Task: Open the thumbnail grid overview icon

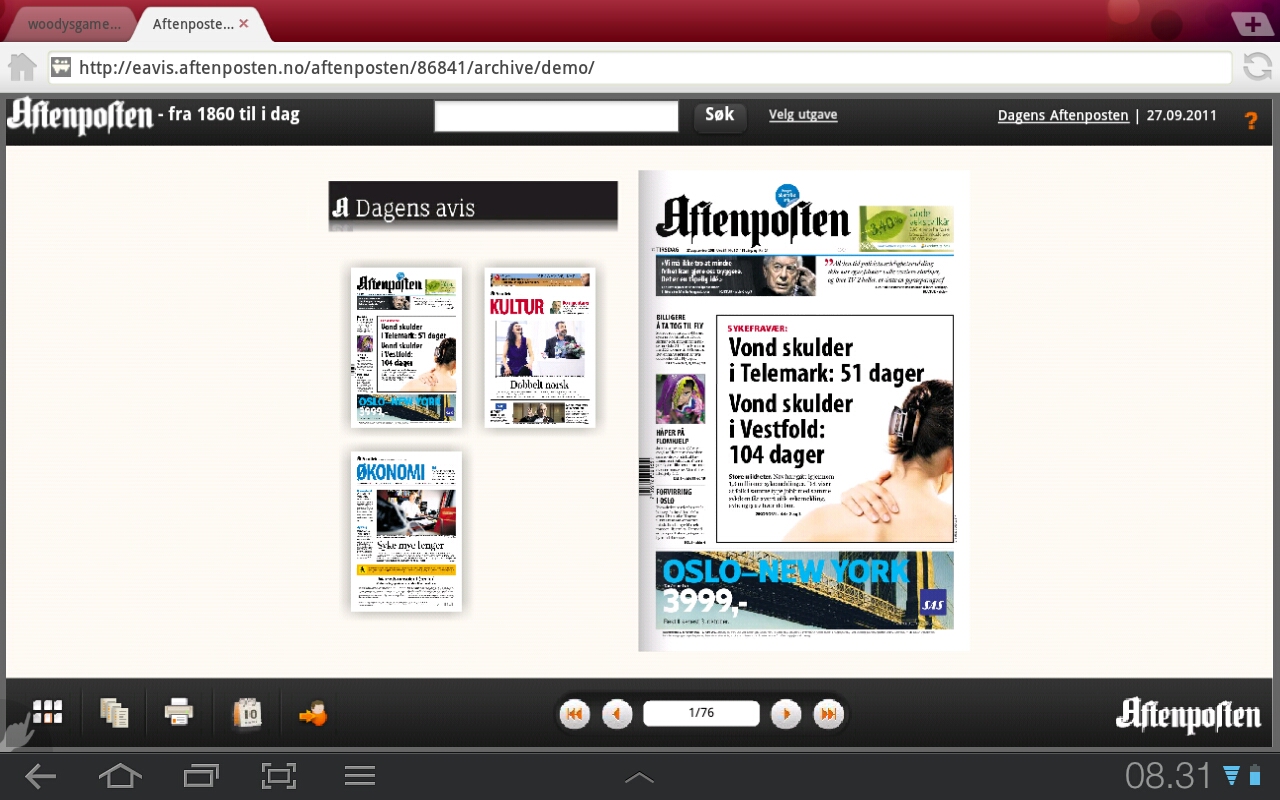Action: click(x=47, y=712)
